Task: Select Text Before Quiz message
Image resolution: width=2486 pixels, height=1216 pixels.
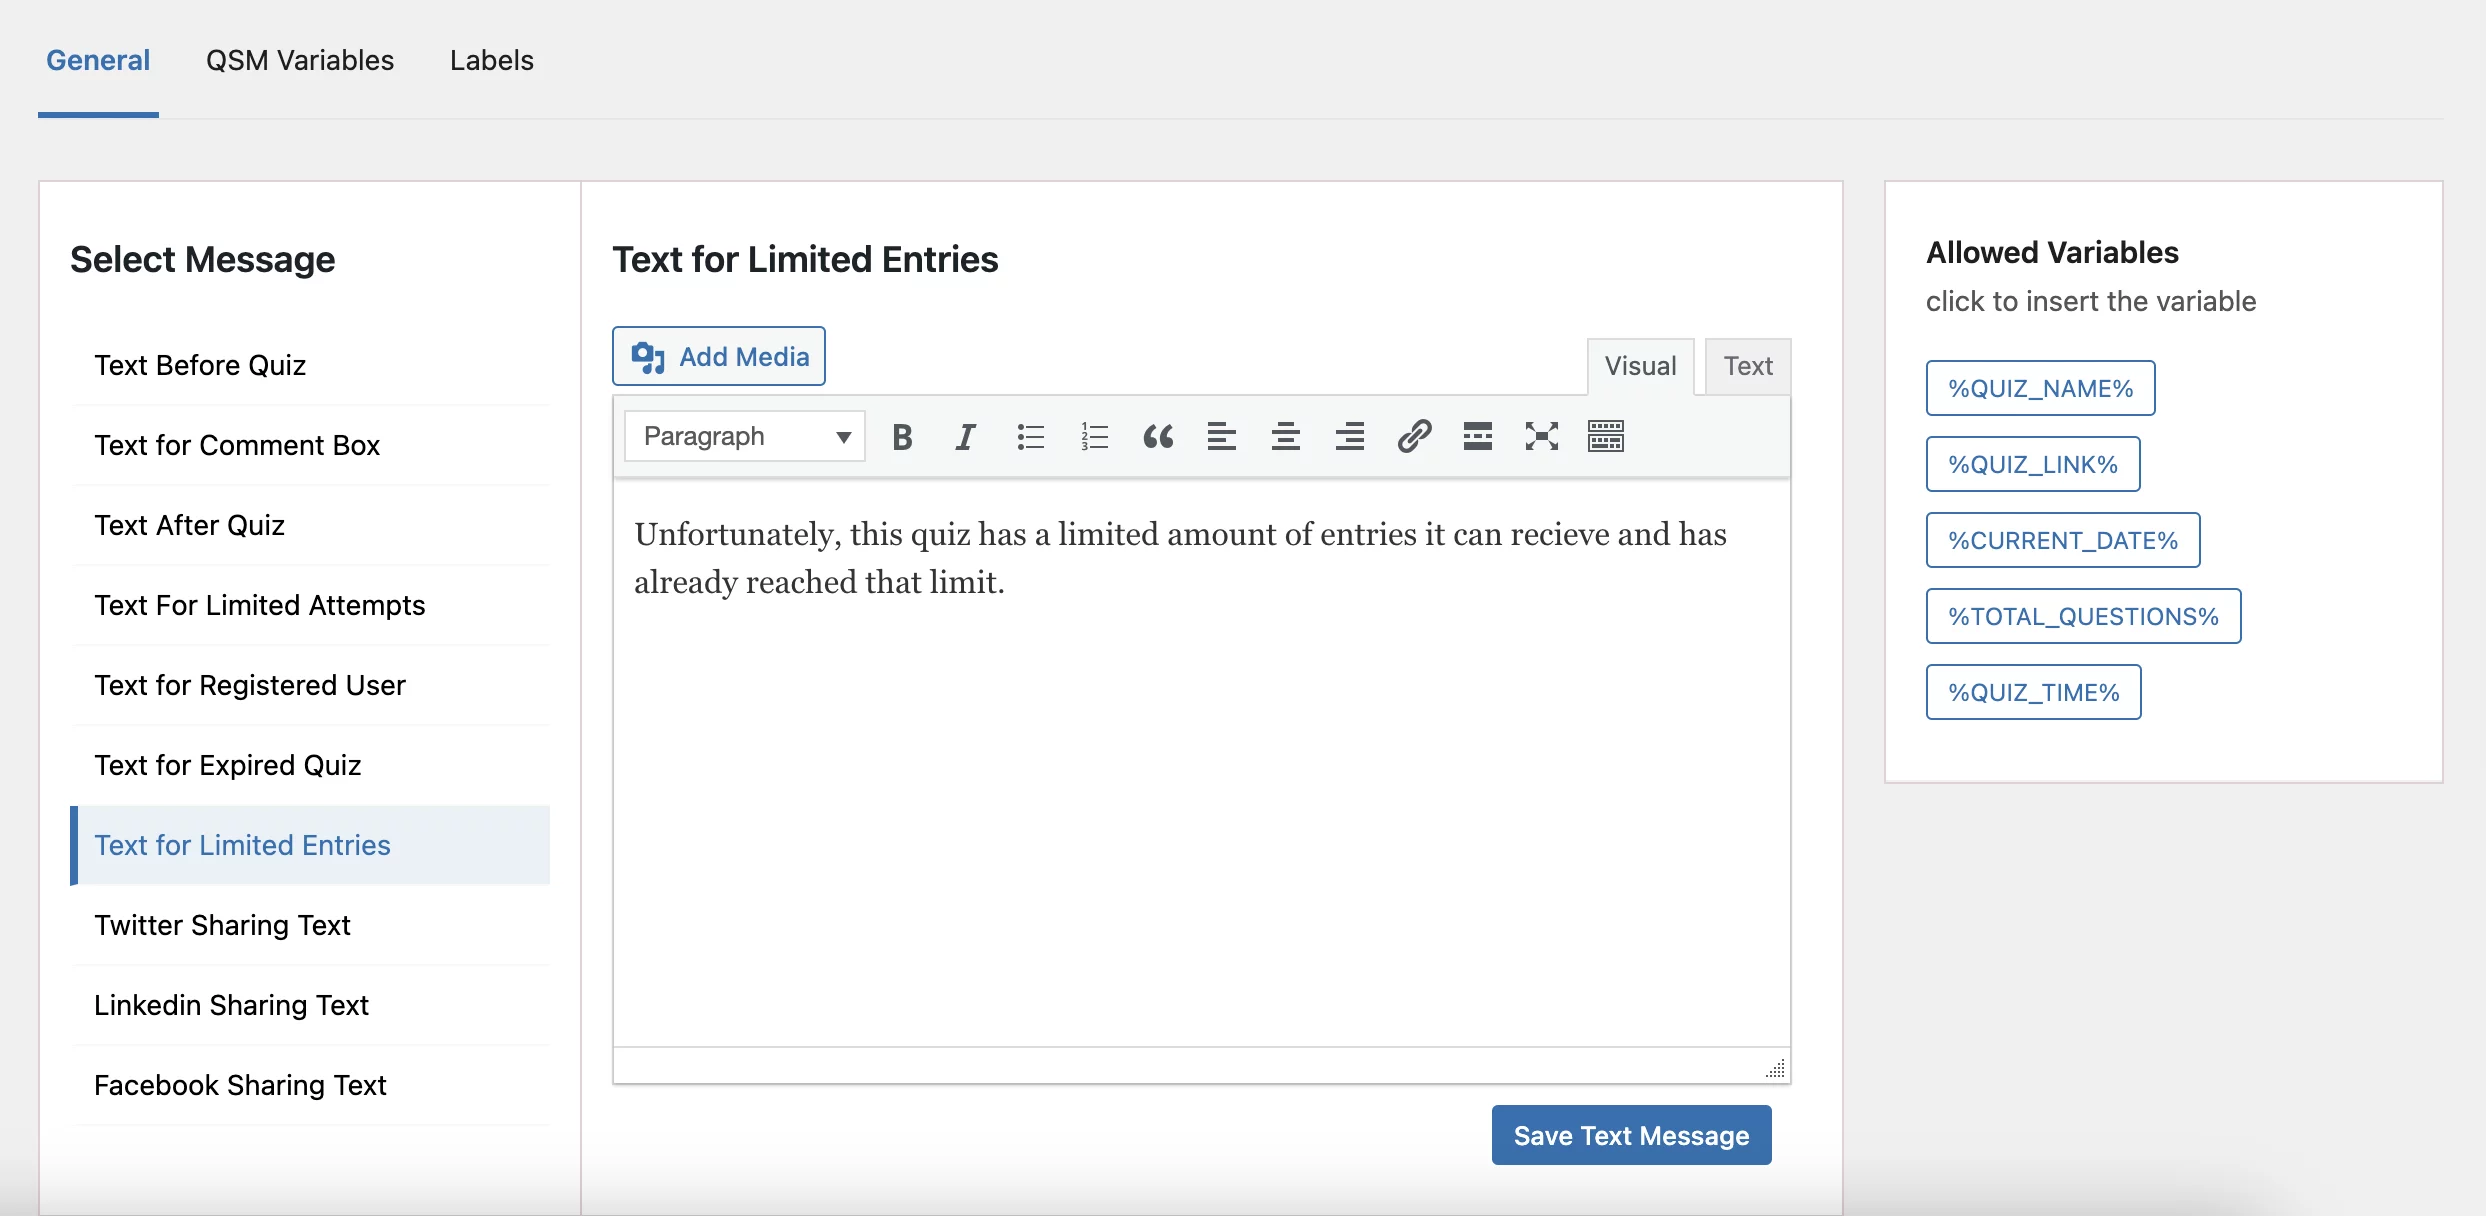Action: pyautogui.click(x=310, y=365)
